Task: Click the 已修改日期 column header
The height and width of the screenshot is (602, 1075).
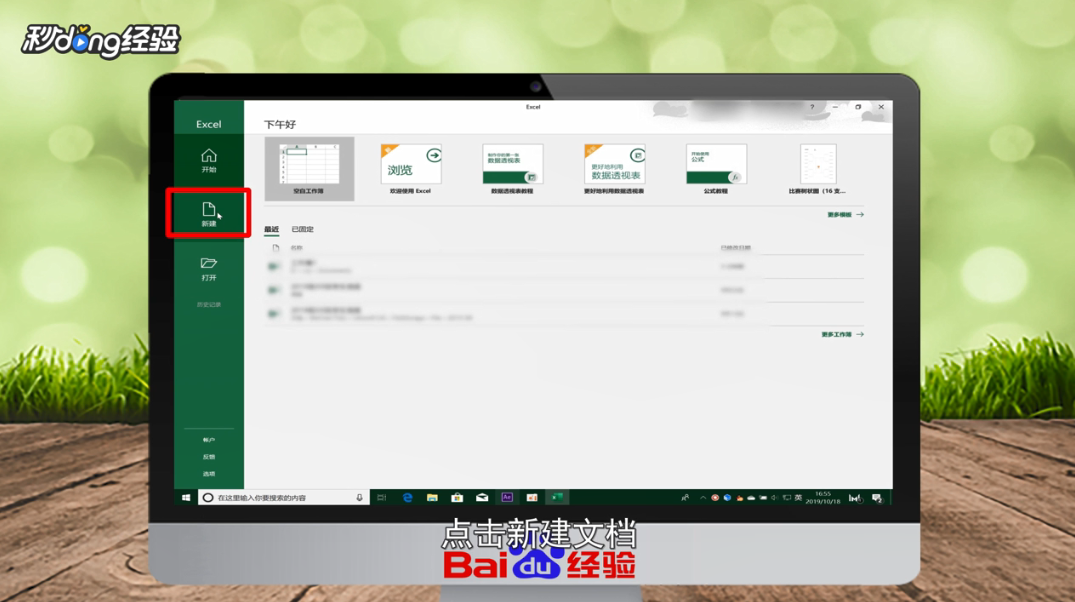Action: coord(735,248)
